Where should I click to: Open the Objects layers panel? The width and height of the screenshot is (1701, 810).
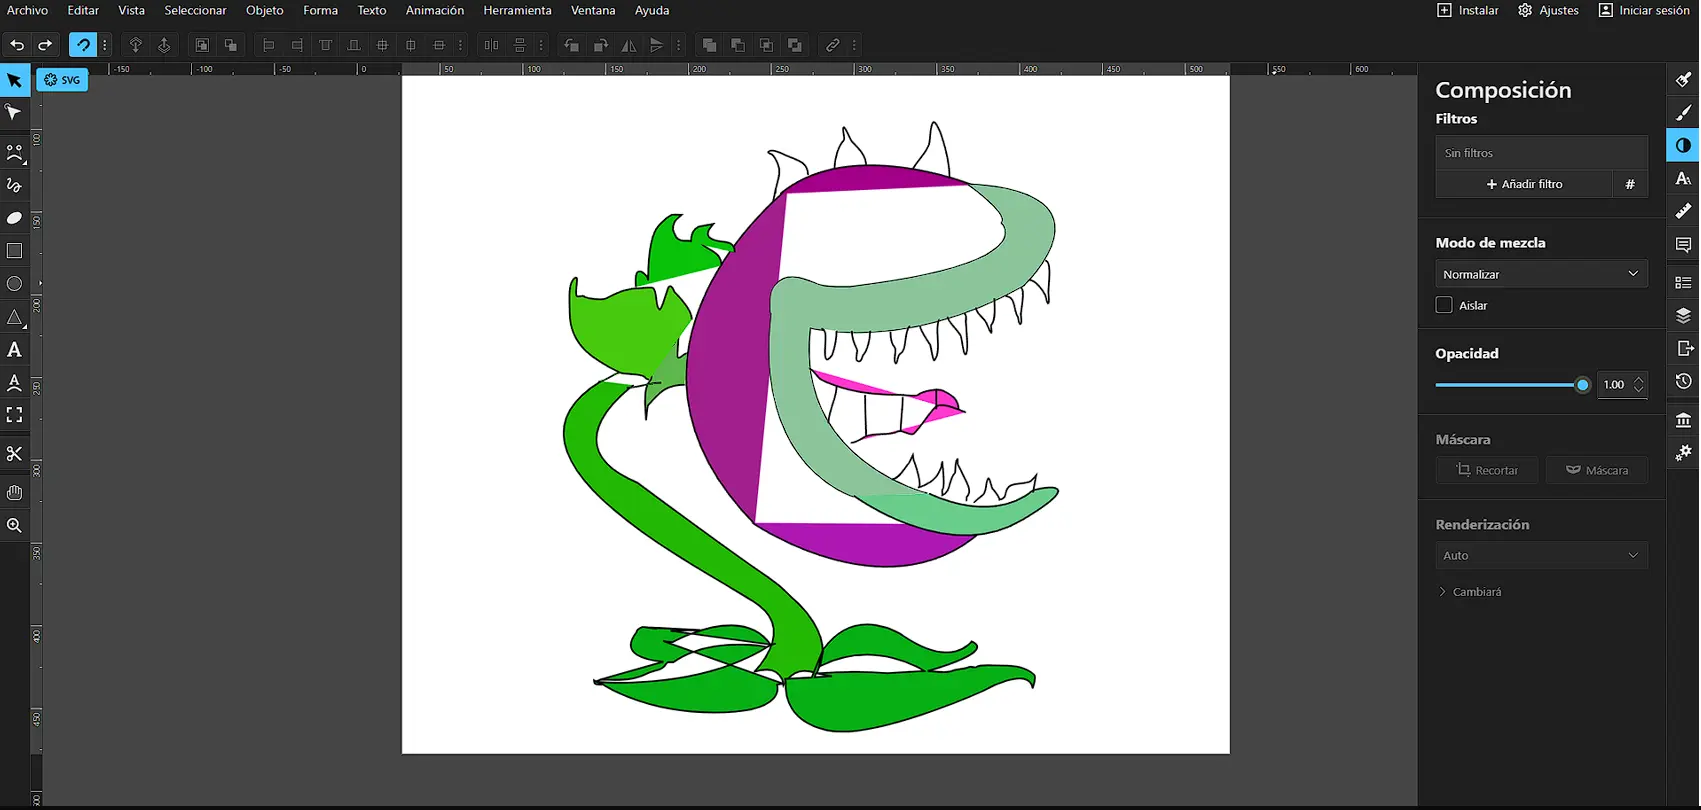pyautogui.click(x=1683, y=316)
